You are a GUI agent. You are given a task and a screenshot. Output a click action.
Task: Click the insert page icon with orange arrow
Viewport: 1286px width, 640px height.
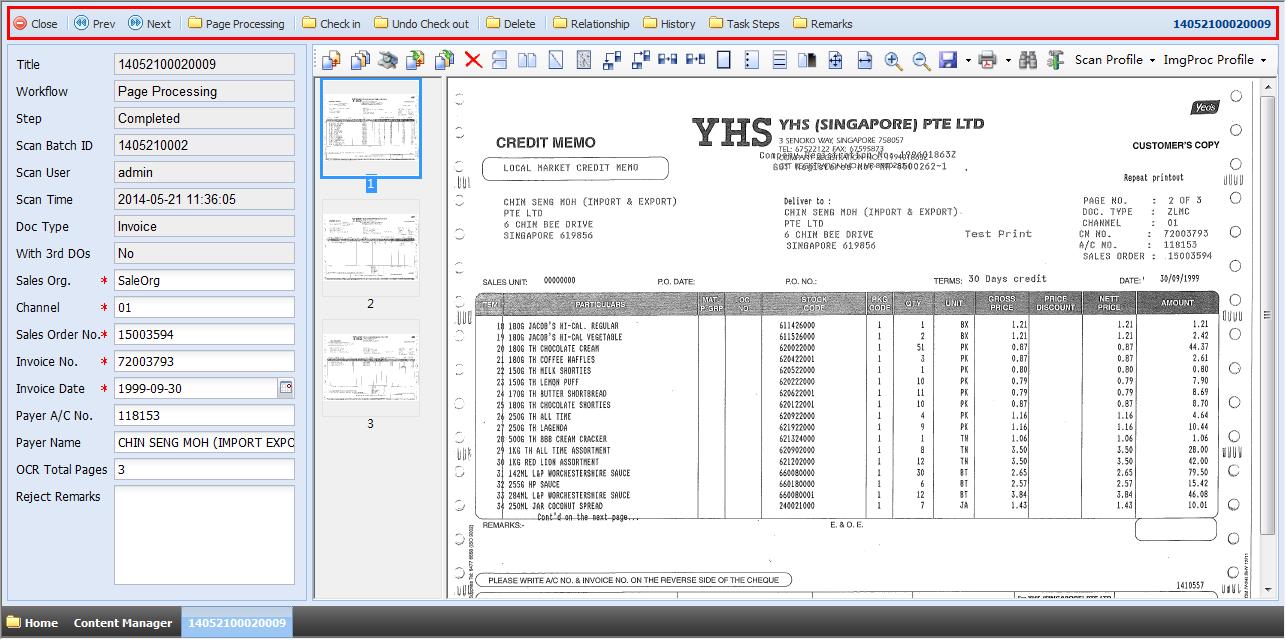pos(329,60)
